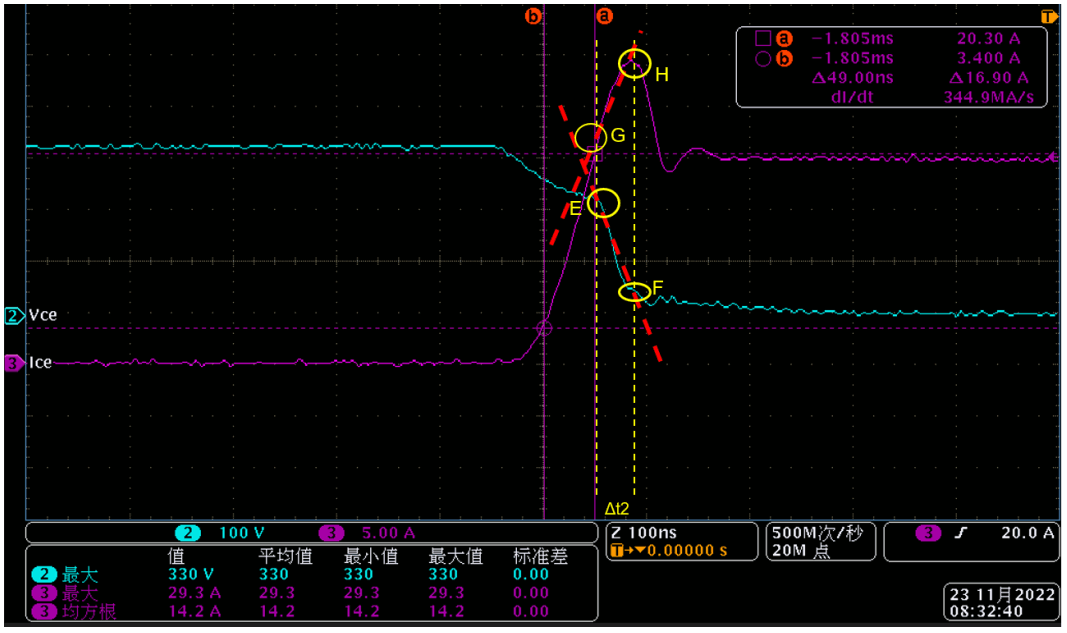Click the date and time display
This screenshot has height=633, width=1067.
(1001, 602)
